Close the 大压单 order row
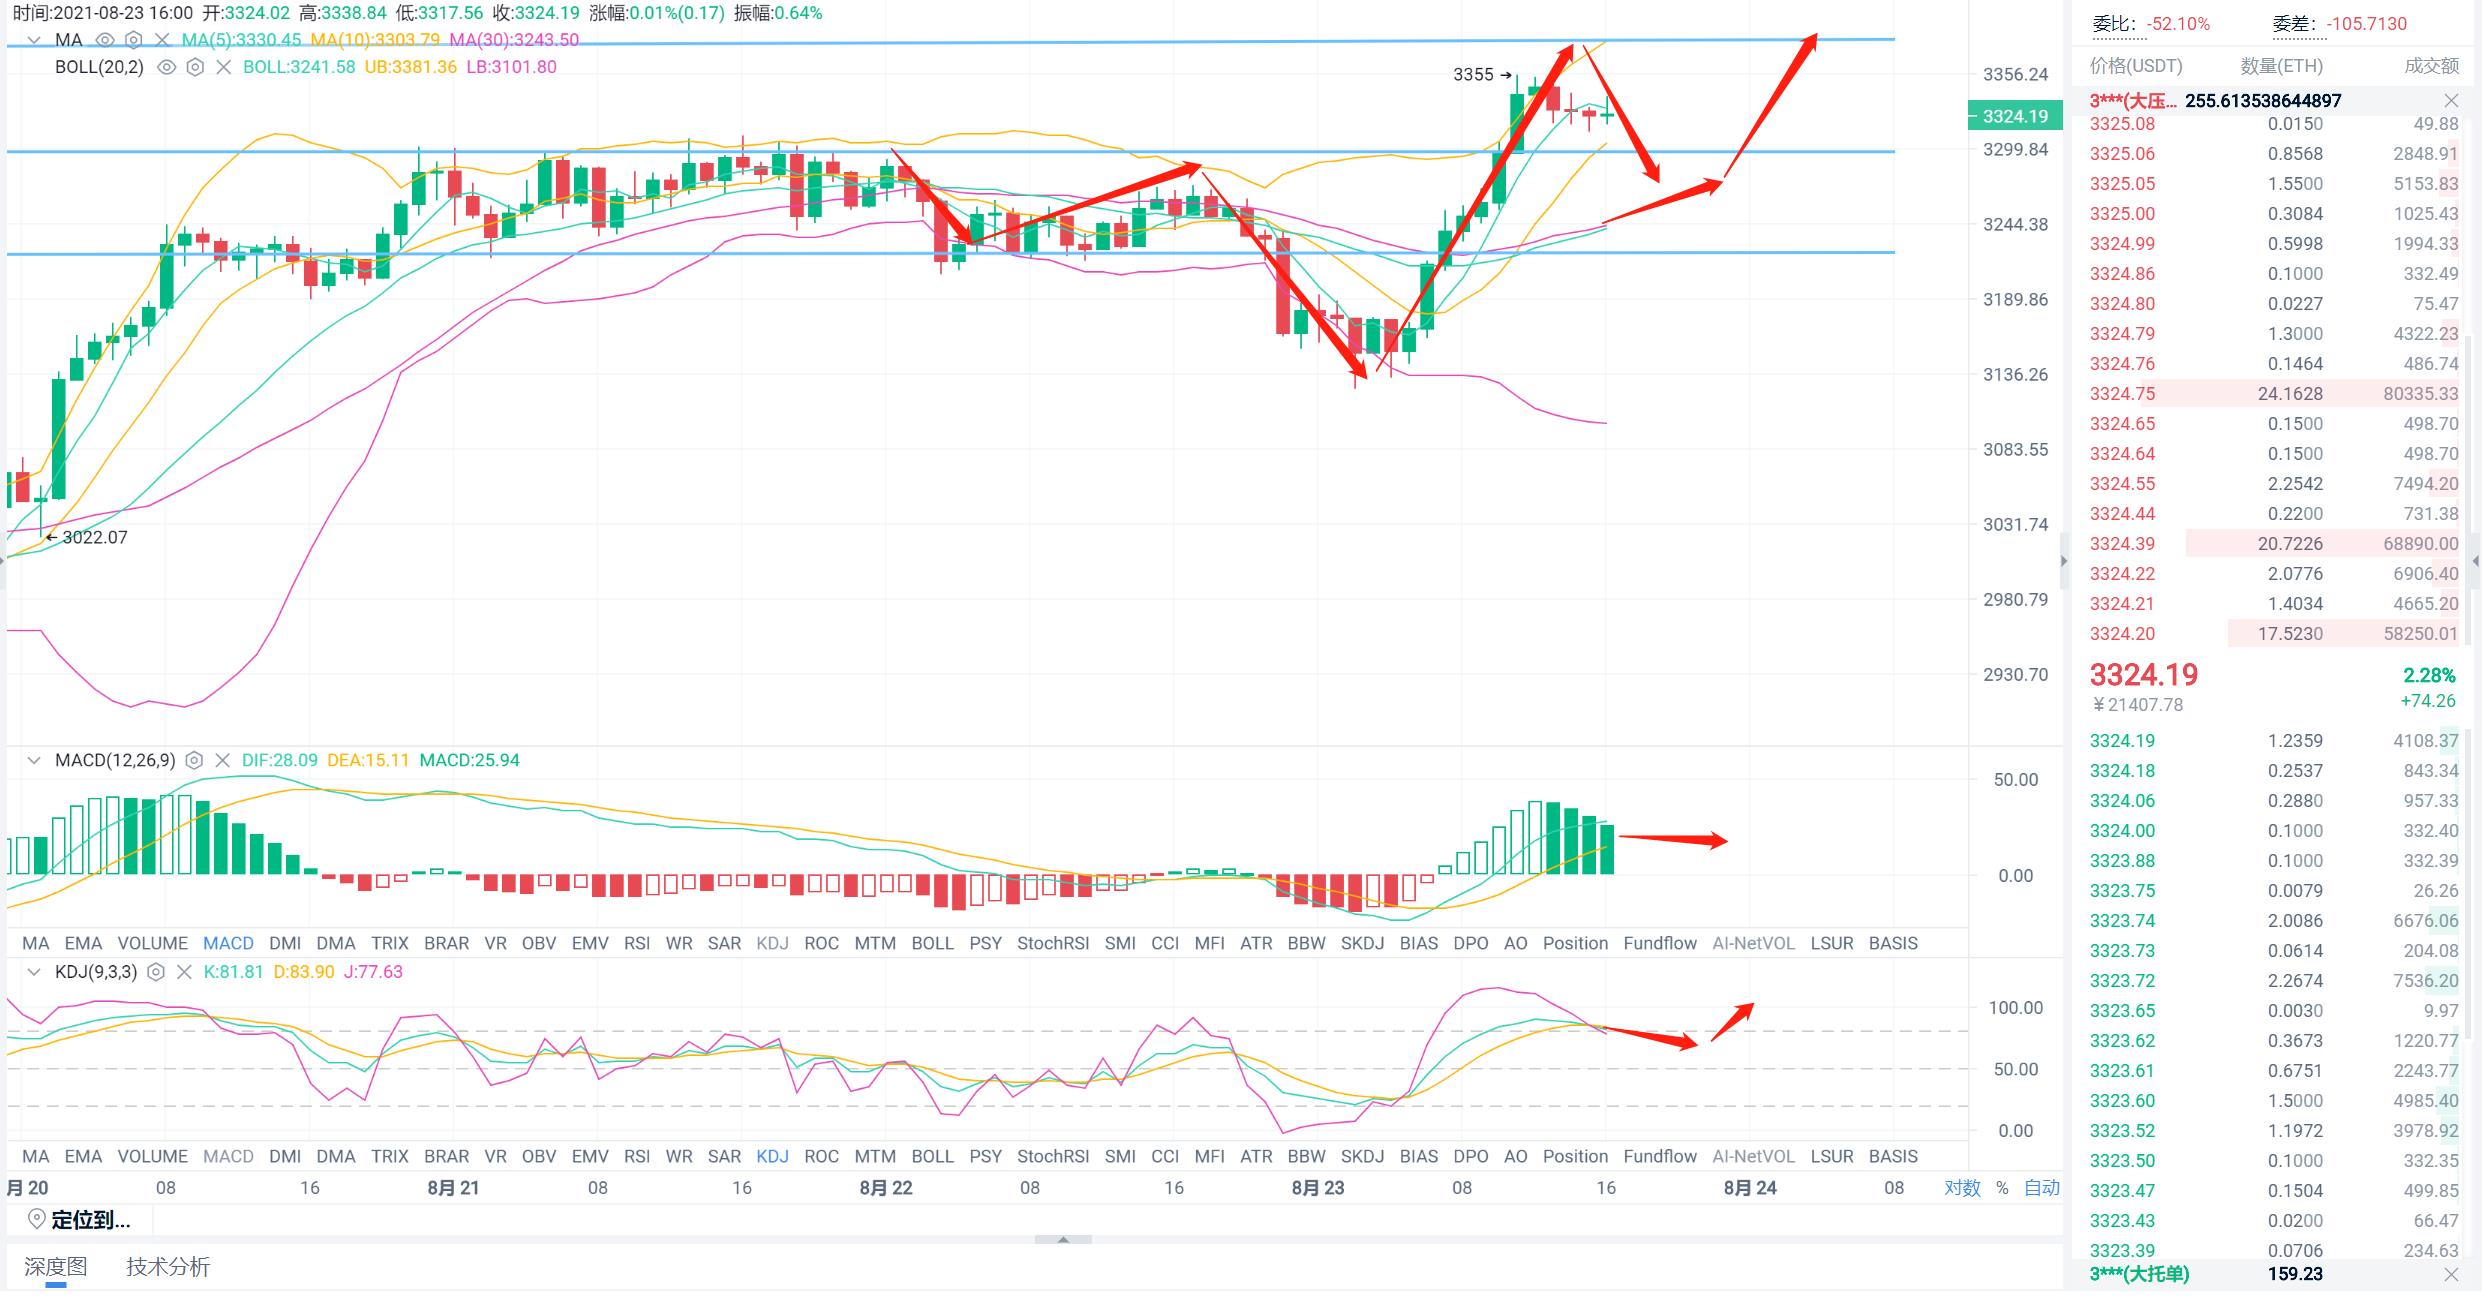2482x1299 pixels. pos(2450,101)
